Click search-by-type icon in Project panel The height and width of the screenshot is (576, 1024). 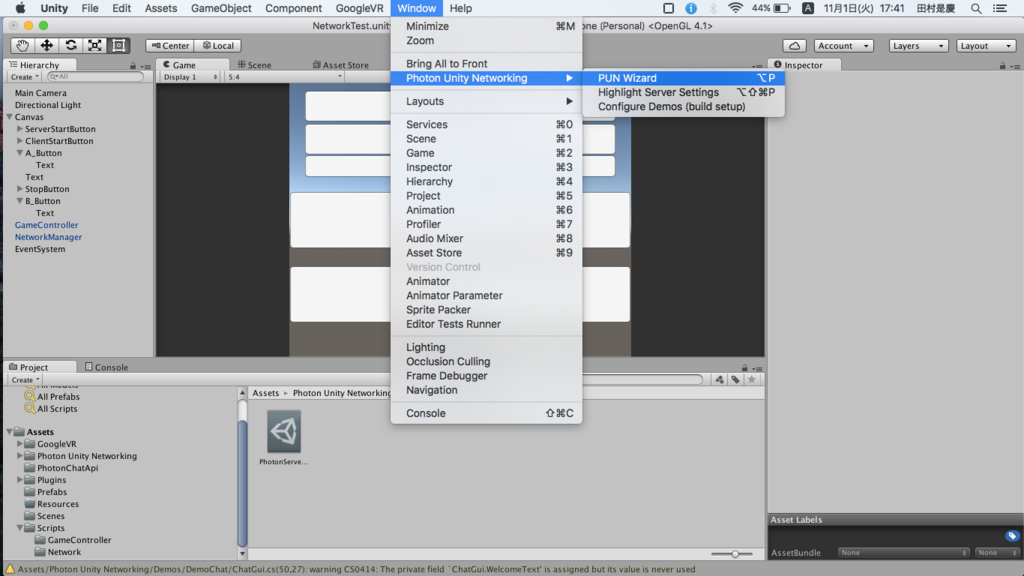pos(719,379)
